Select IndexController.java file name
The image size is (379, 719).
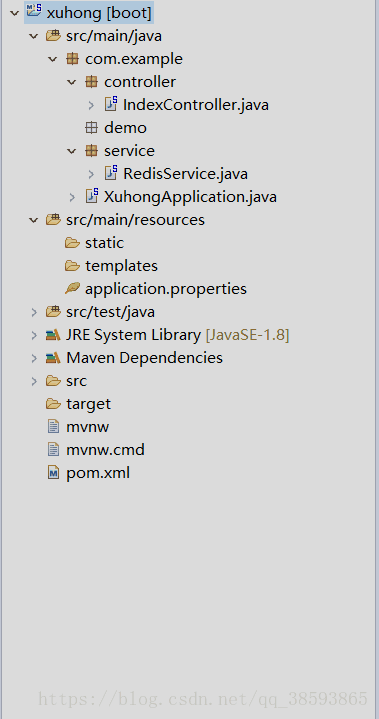tap(196, 105)
